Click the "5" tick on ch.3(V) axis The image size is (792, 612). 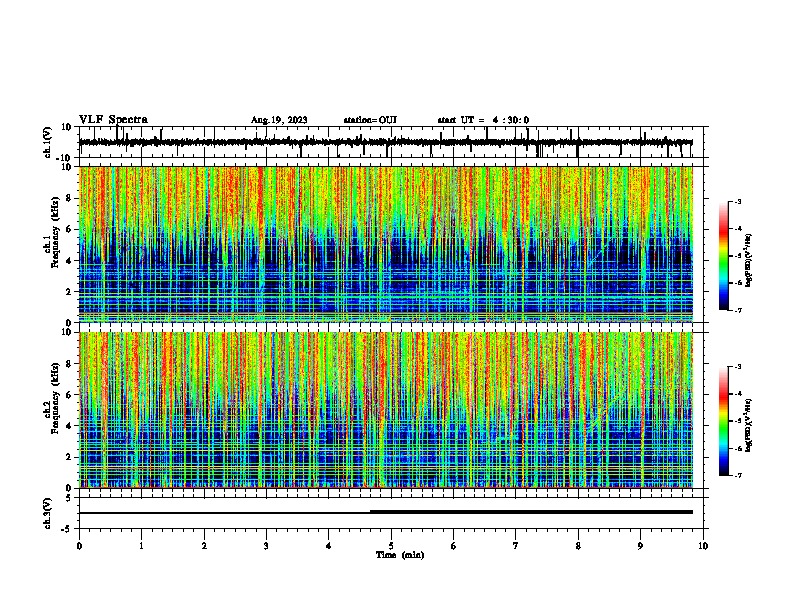pos(69,498)
